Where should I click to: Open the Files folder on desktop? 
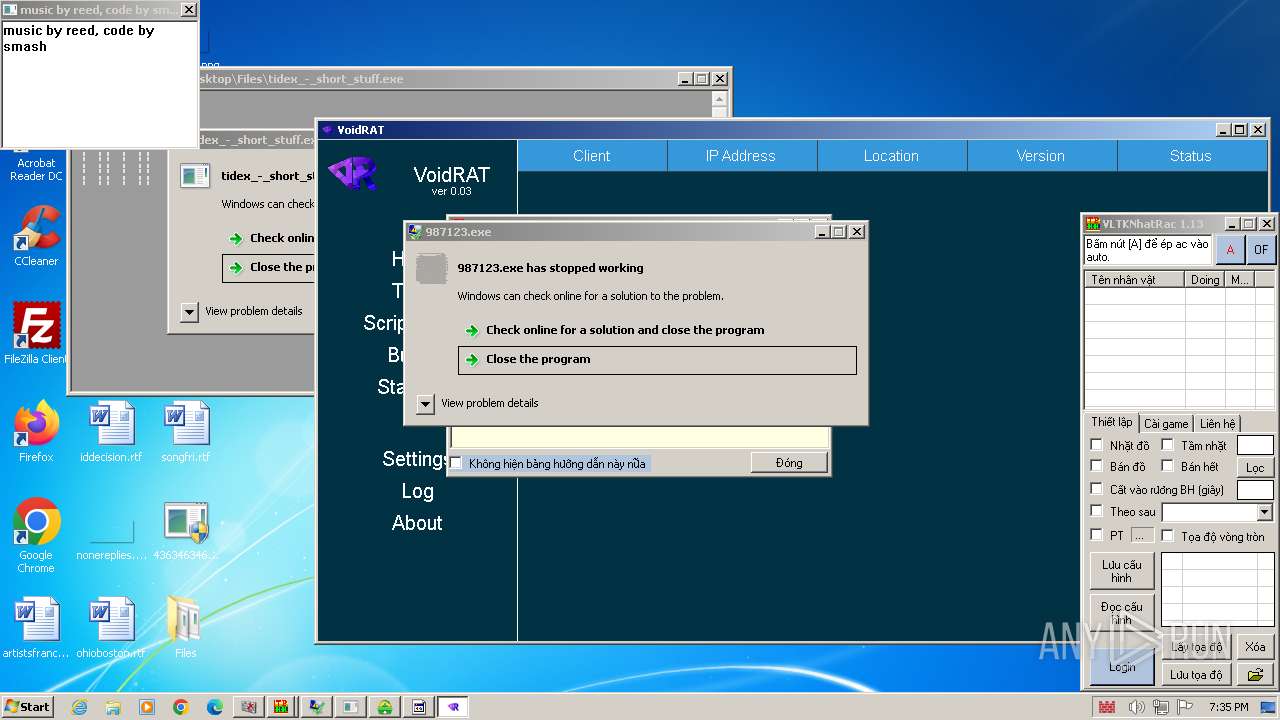[x=186, y=628]
